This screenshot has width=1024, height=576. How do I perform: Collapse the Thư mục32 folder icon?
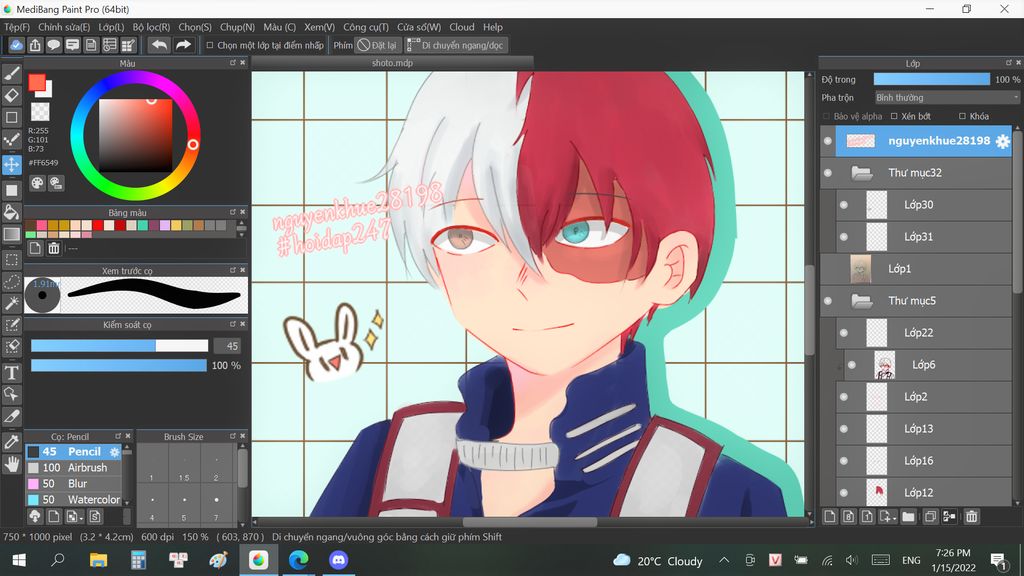862,173
